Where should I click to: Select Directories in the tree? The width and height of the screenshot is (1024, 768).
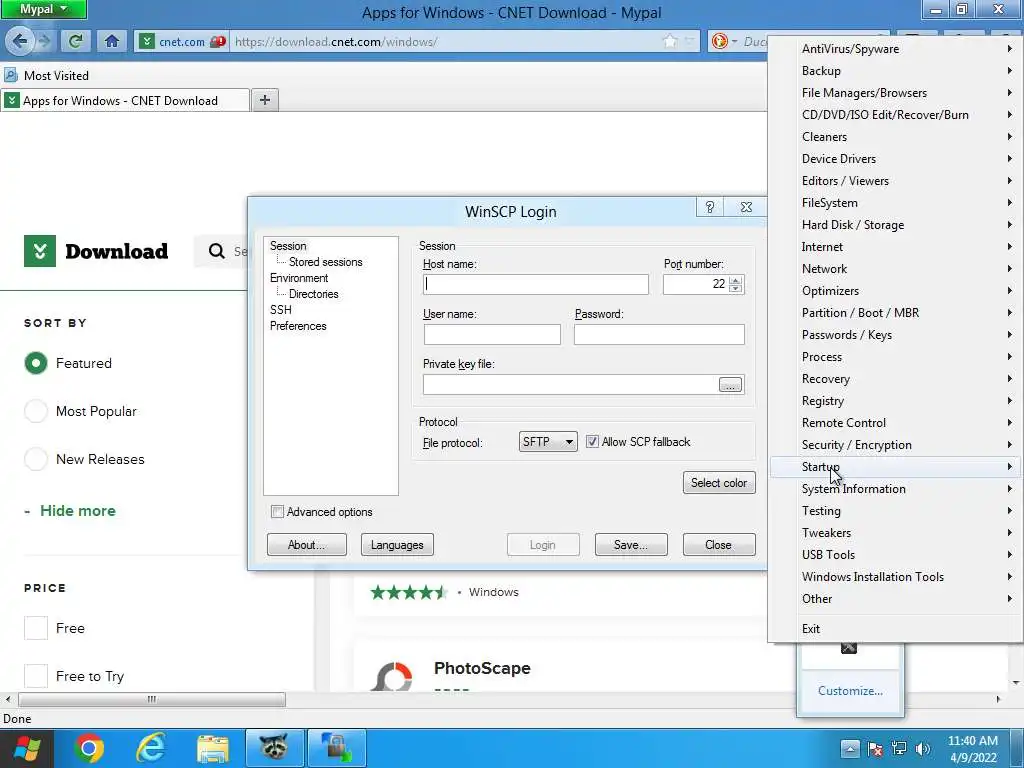pyautogui.click(x=313, y=294)
